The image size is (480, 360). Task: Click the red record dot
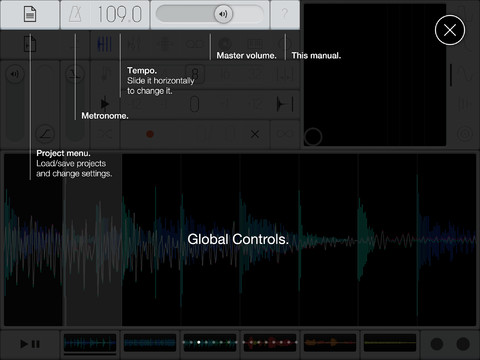click(150, 134)
